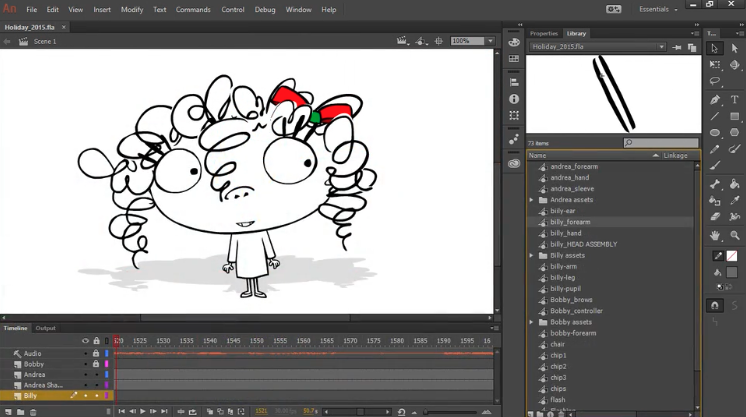Toggle lock on Audio layer
Viewport: 746px width, 417px height.
pyautogui.click(x=96, y=353)
